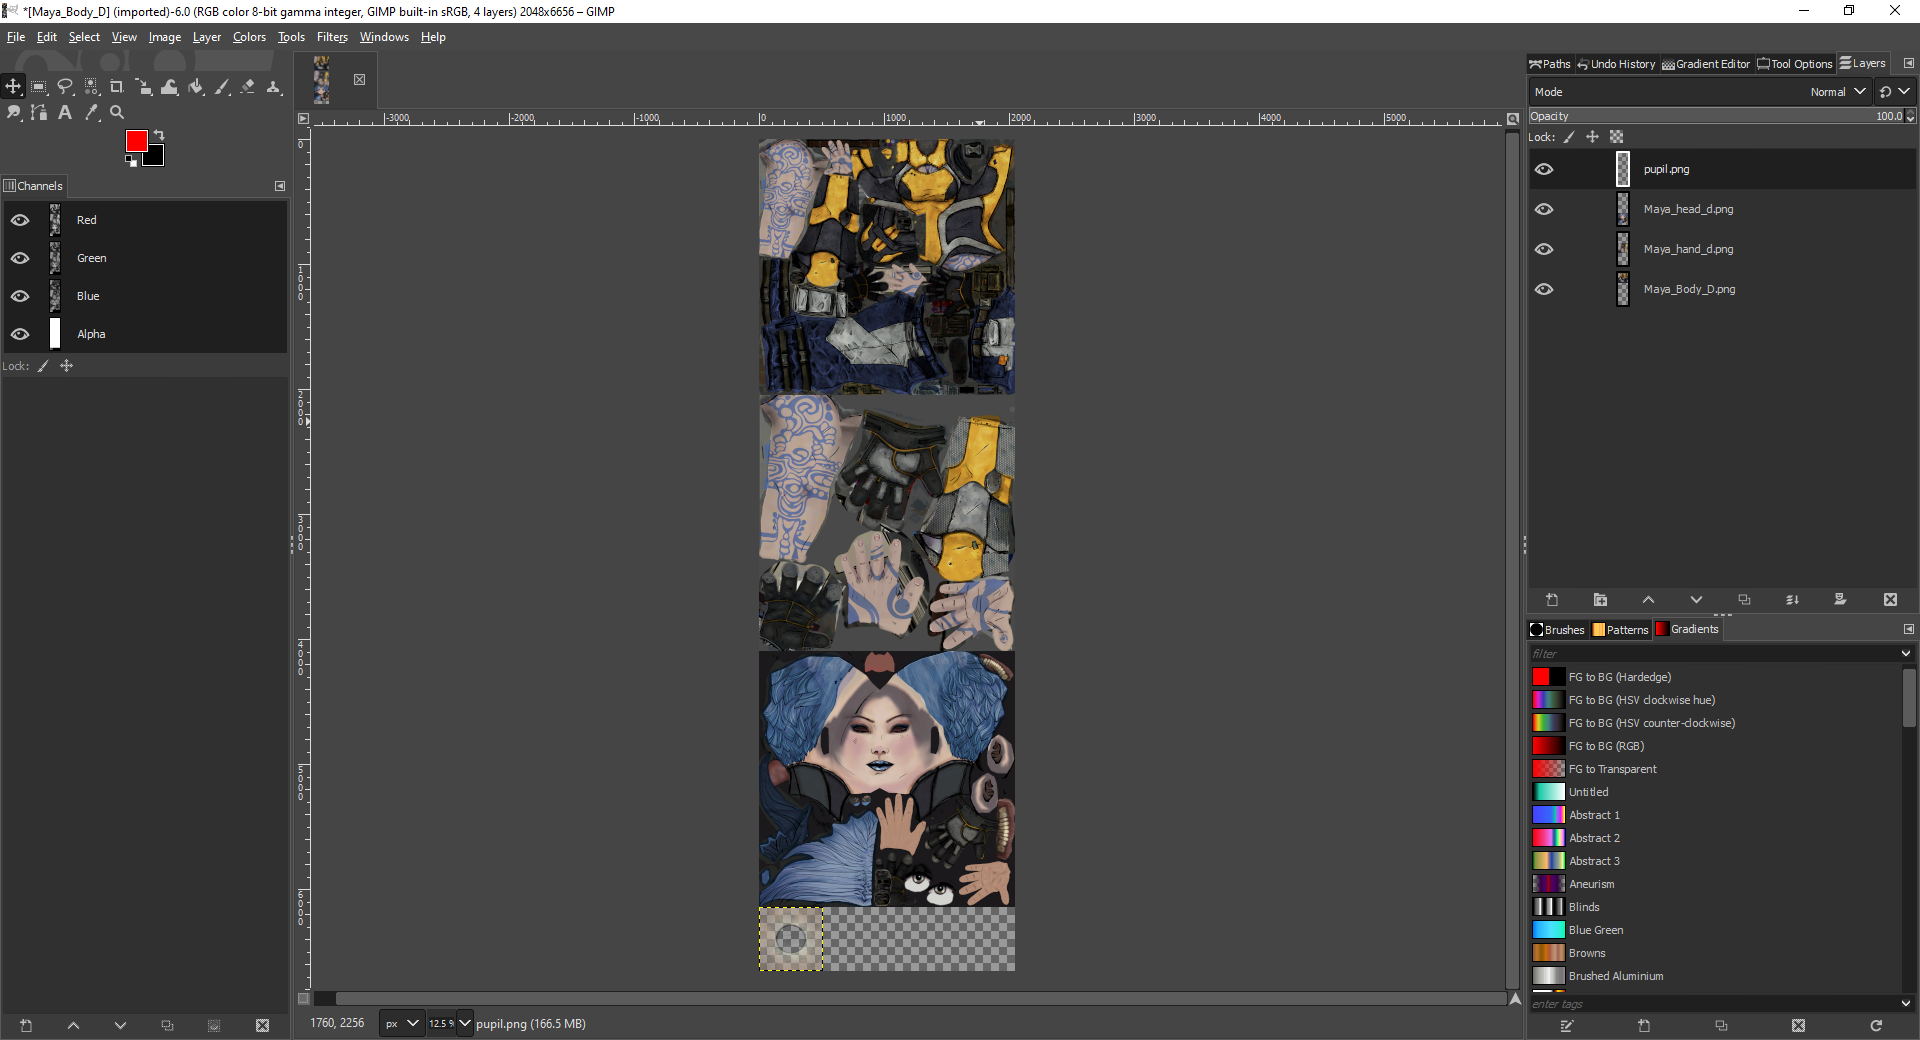
Task: Refresh the gradients list
Action: 1876,1026
